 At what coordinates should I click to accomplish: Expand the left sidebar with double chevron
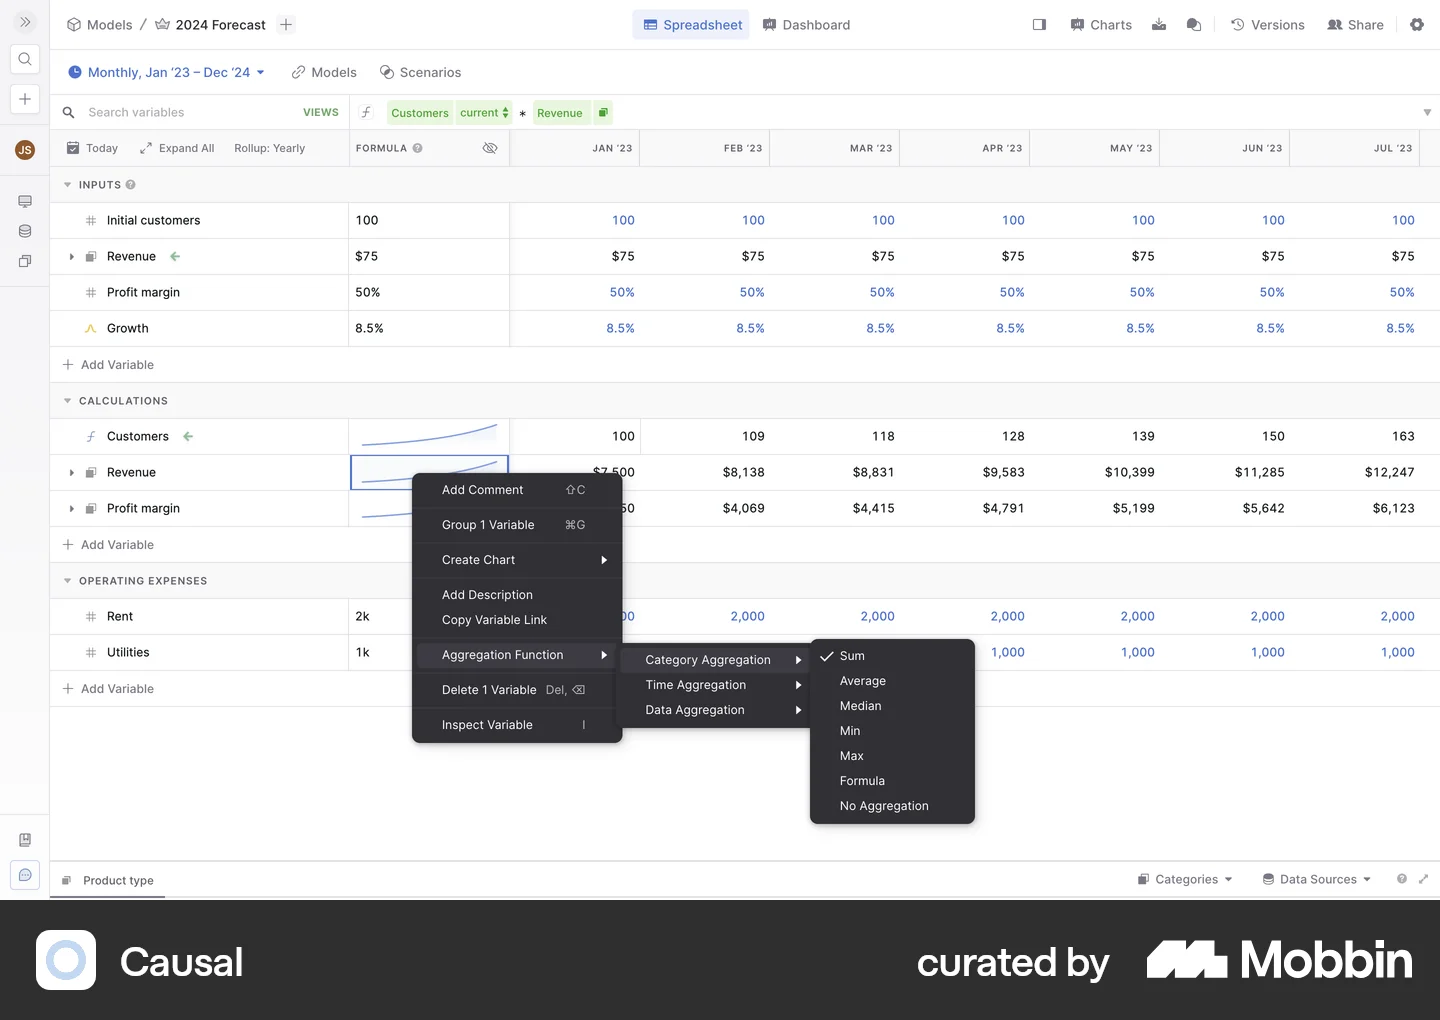tap(25, 22)
